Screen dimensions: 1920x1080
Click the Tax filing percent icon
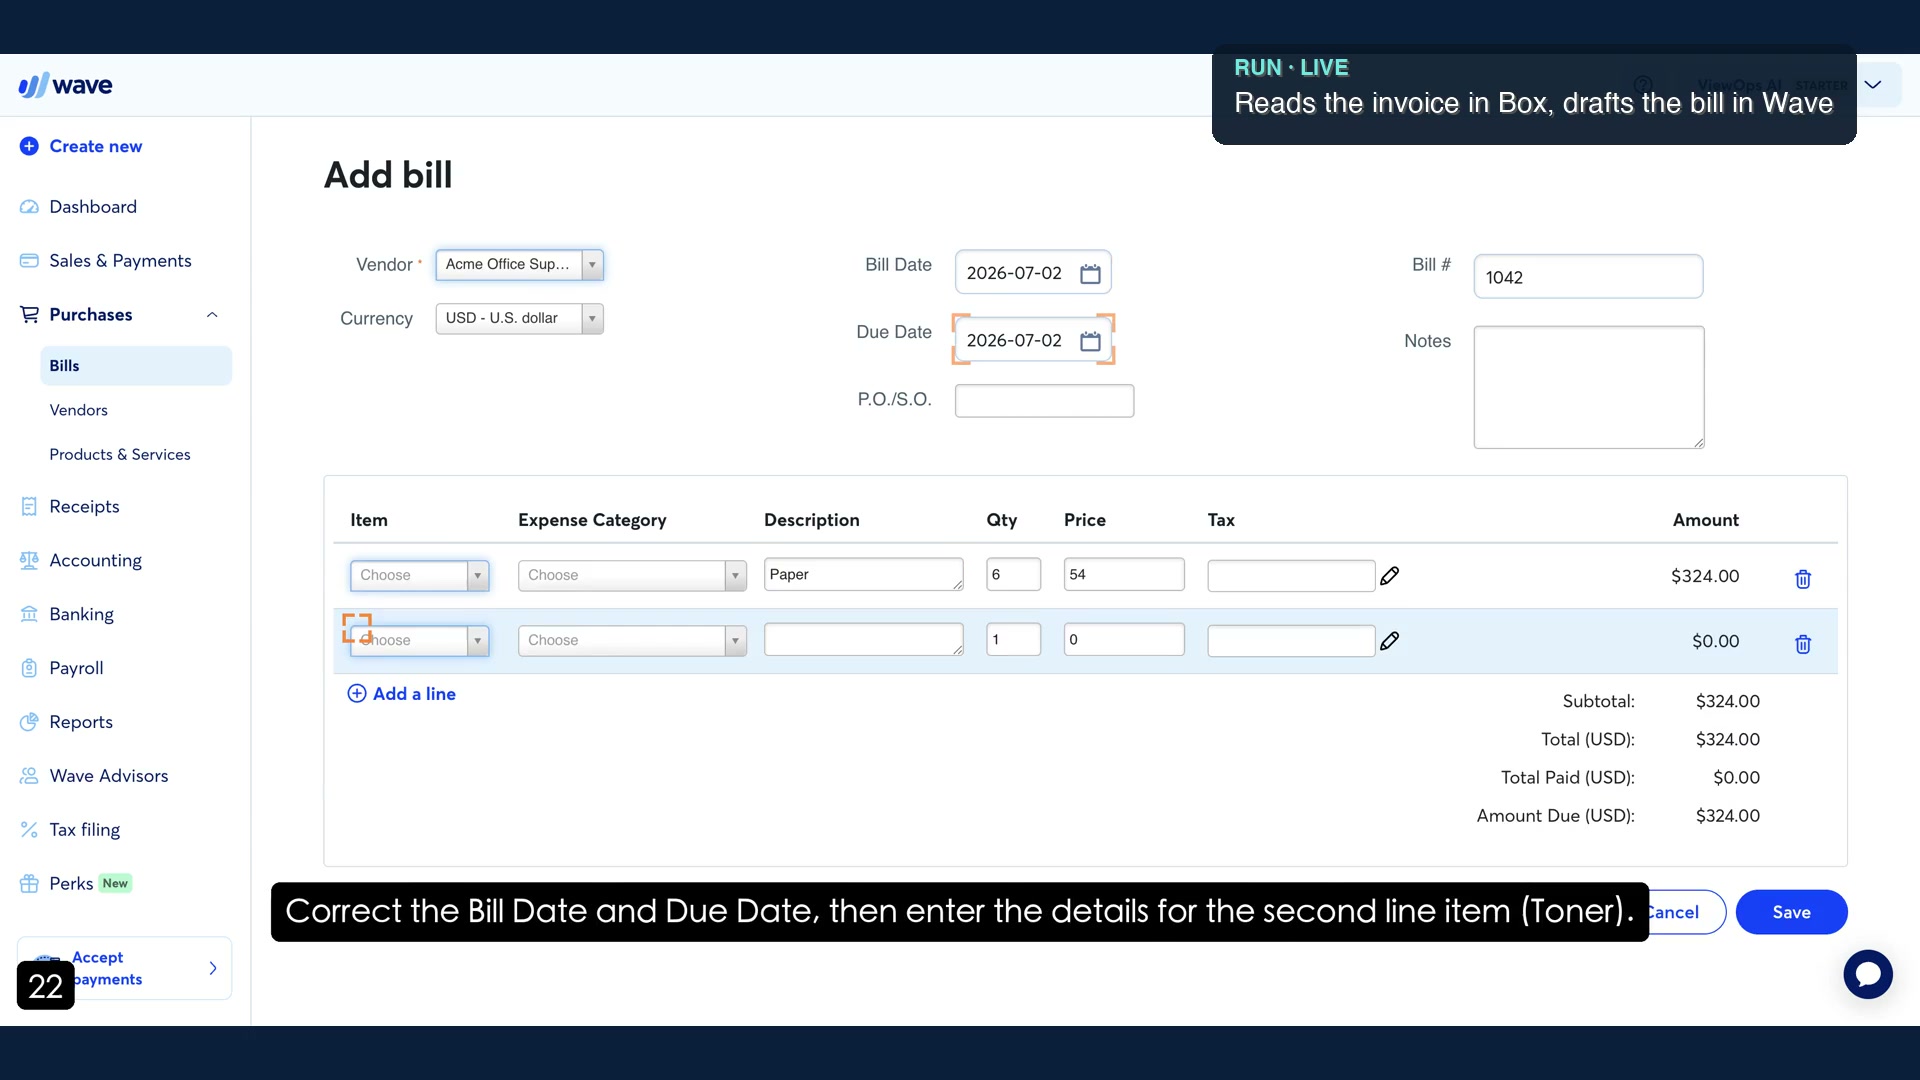[29, 830]
